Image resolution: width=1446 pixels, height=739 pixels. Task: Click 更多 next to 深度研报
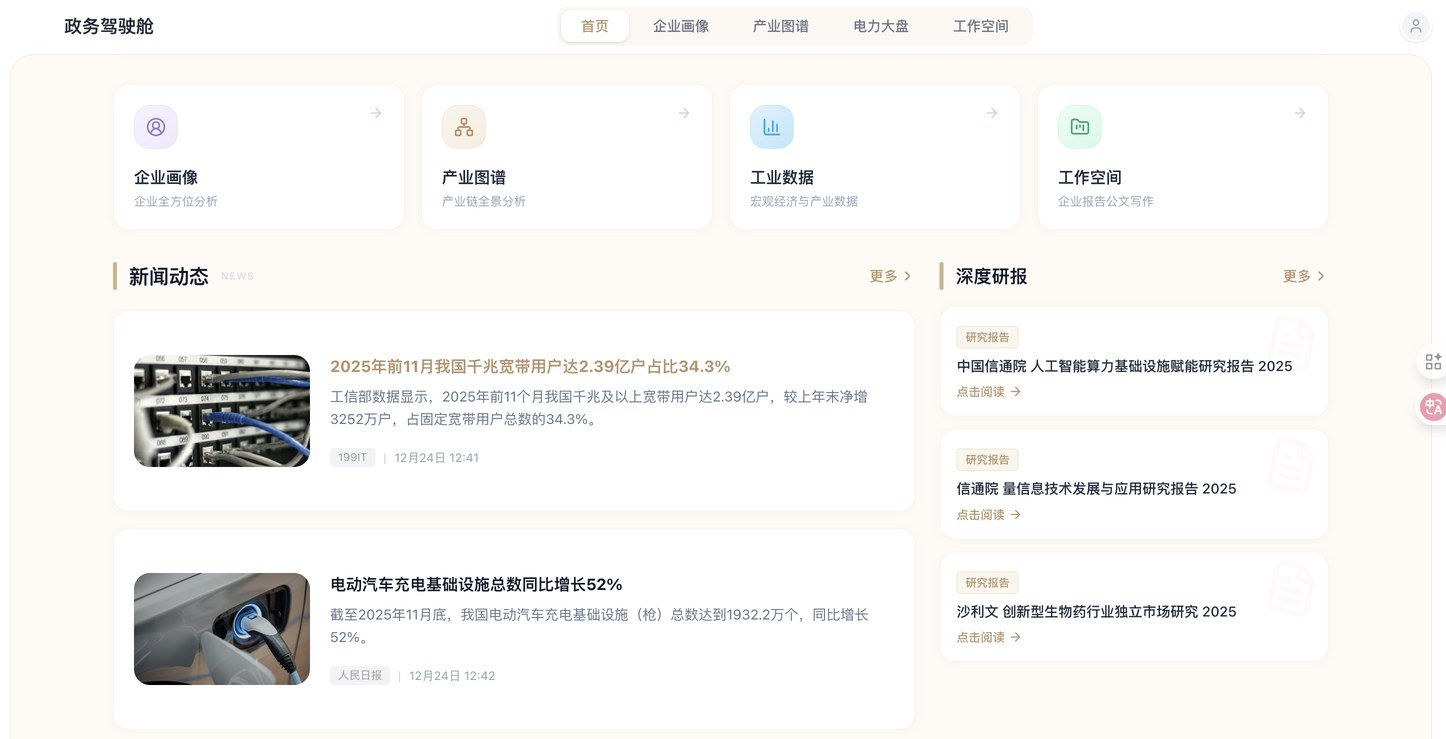[1304, 276]
